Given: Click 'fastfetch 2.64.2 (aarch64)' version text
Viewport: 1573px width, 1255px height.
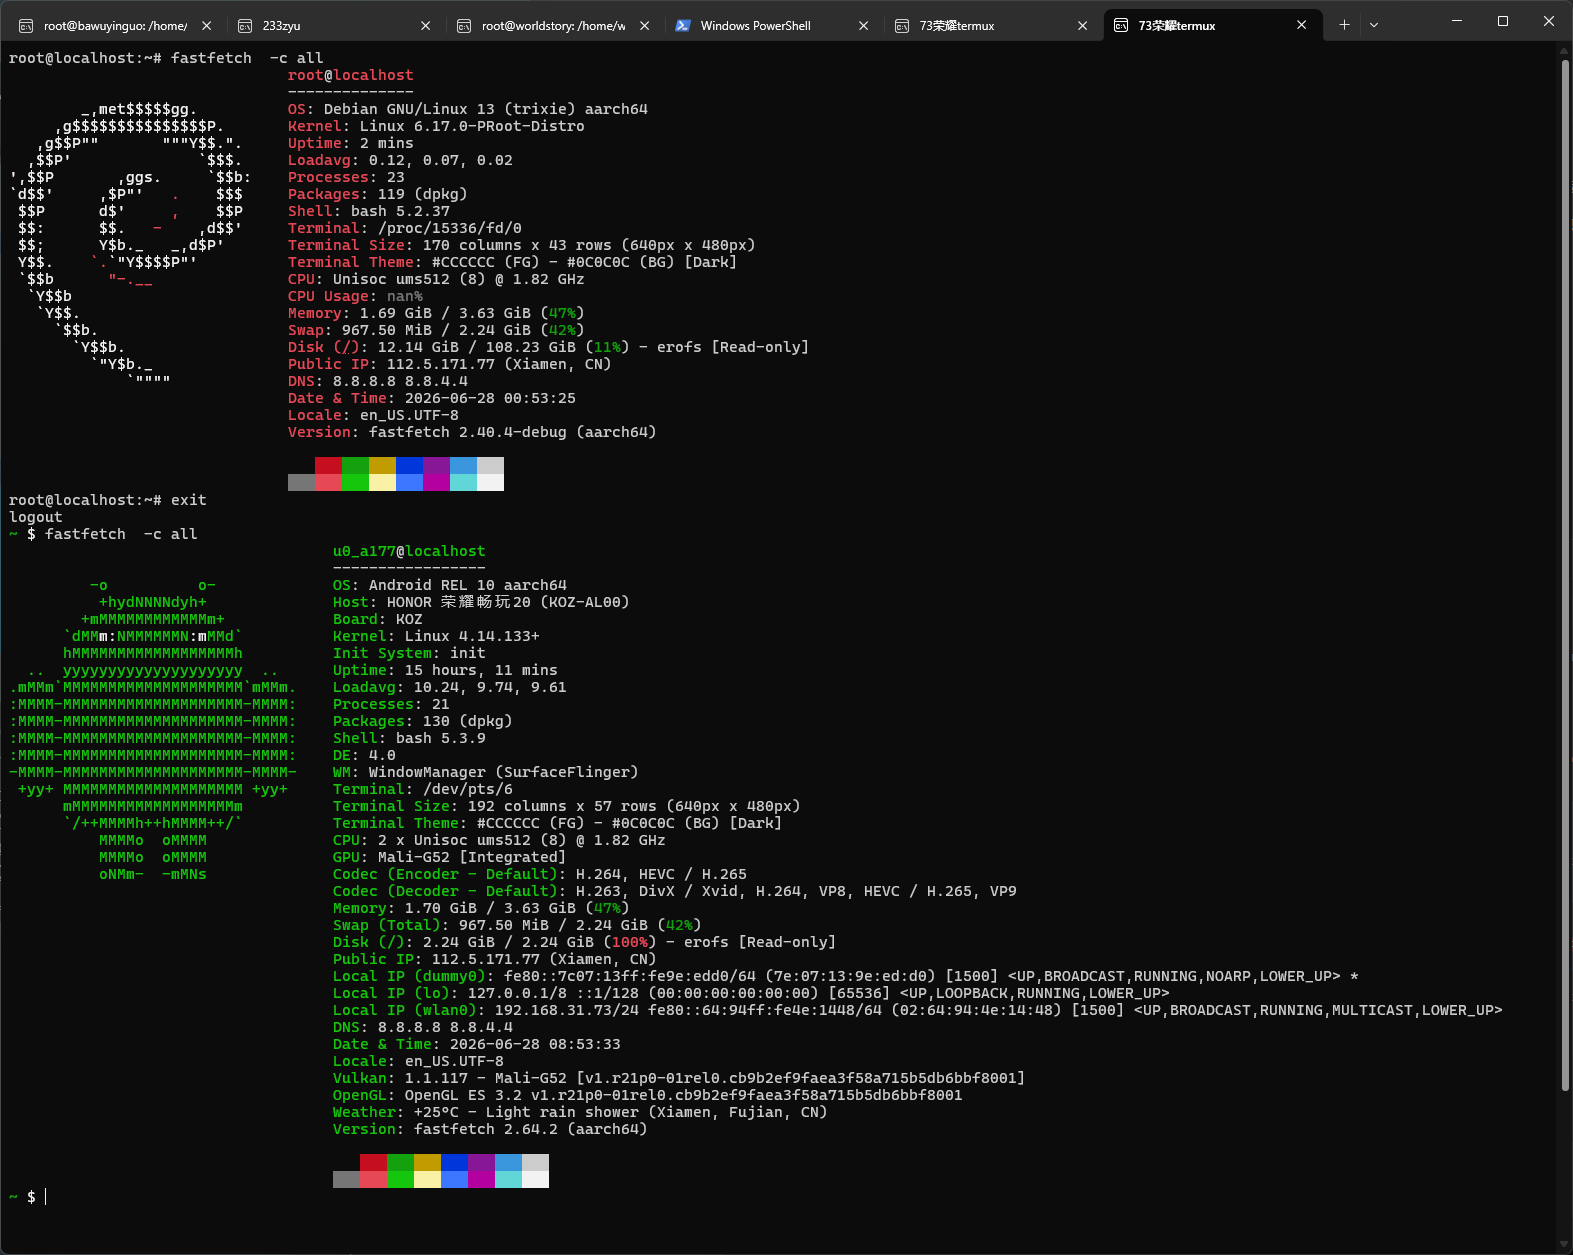Looking at the screenshot, I should tap(531, 1129).
